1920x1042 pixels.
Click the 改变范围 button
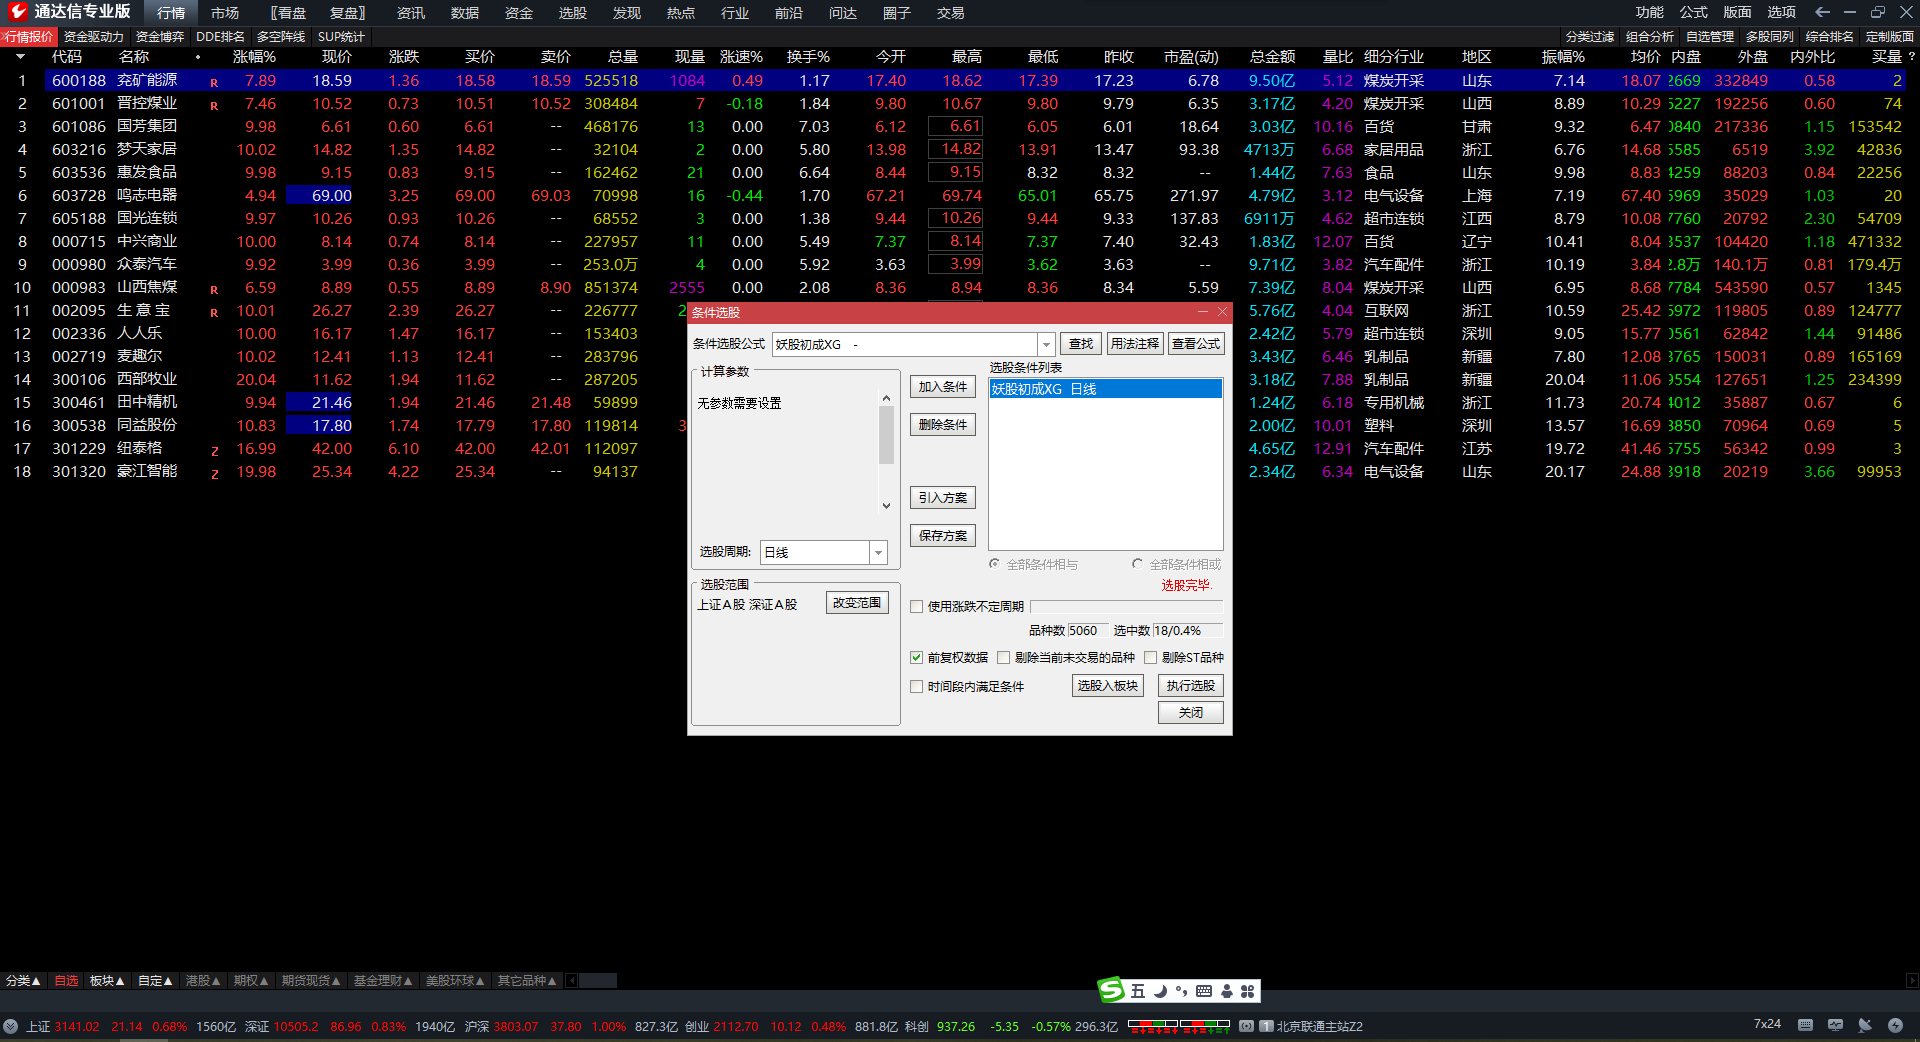click(857, 603)
